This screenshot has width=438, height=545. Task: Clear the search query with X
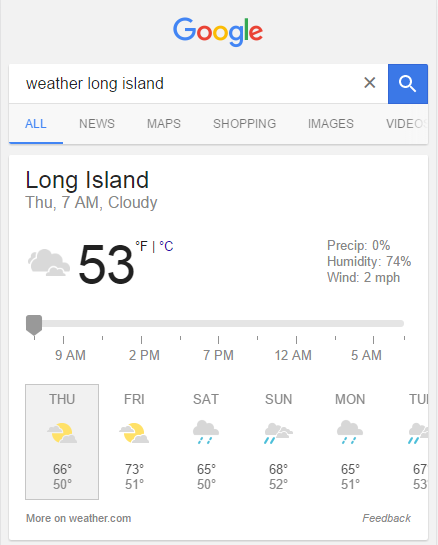coord(370,83)
